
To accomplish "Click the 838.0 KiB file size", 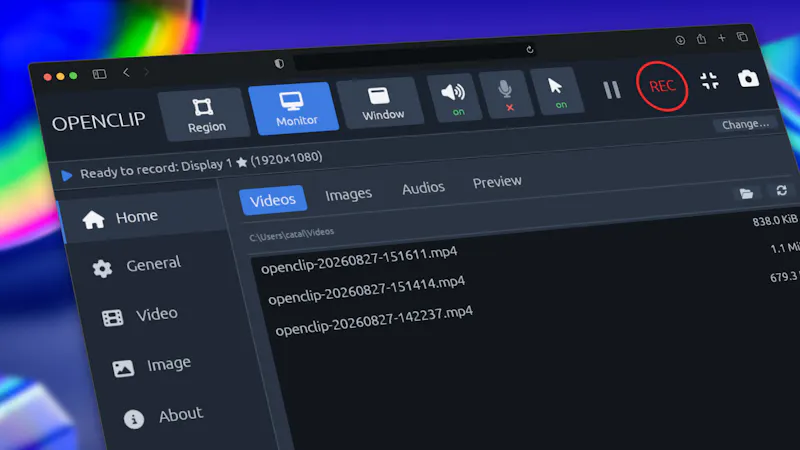I will click(x=775, y=220).
